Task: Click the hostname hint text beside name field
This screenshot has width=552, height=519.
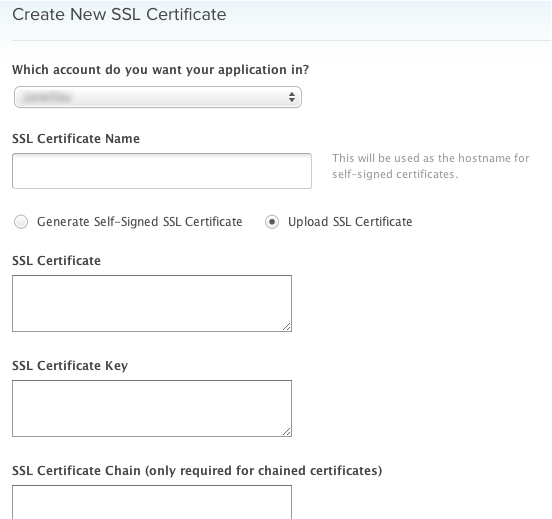Action: pyautogui.click(x=431, y=166)
